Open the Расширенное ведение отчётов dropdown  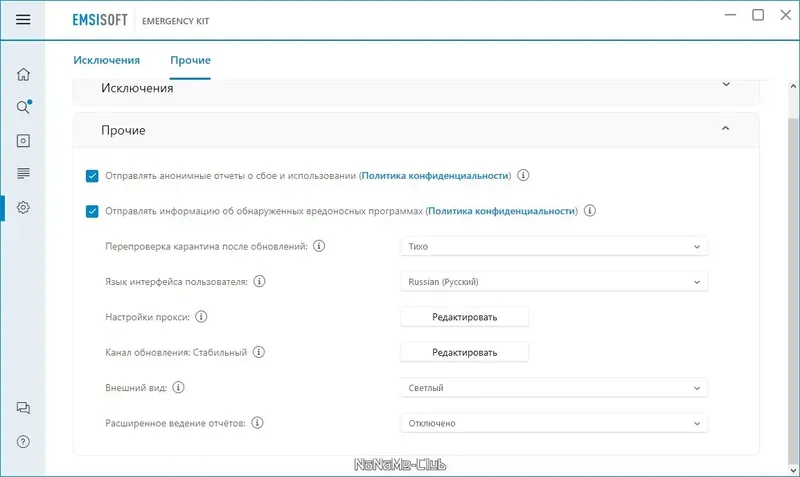tap(553, 423)
